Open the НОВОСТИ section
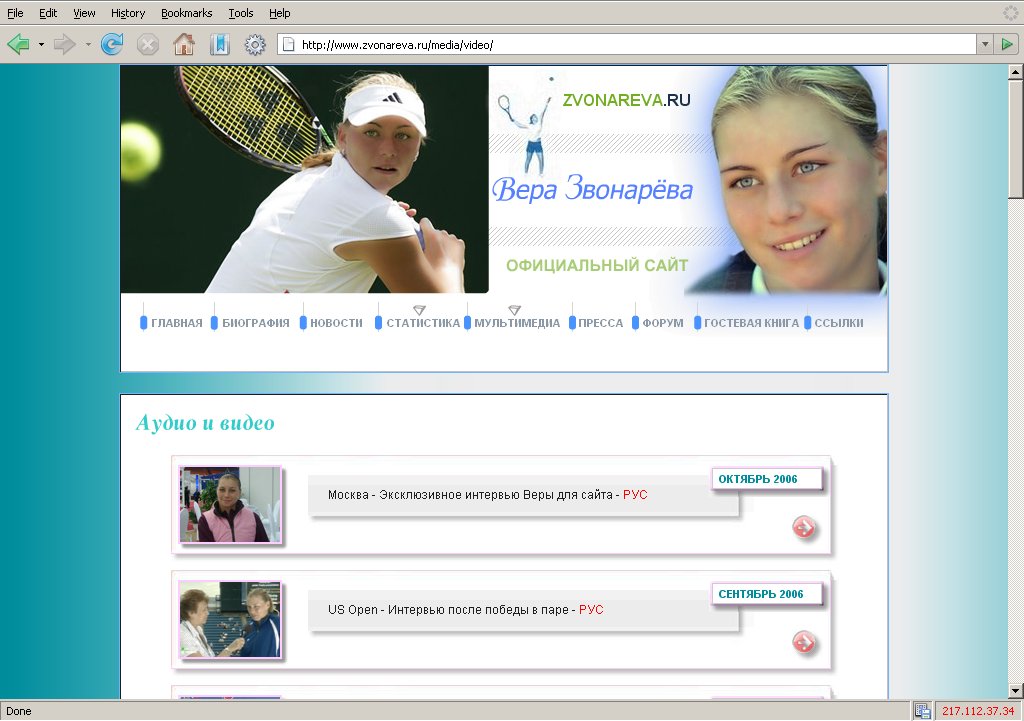This screenshot has height=721, width=1024. point(336,323)
